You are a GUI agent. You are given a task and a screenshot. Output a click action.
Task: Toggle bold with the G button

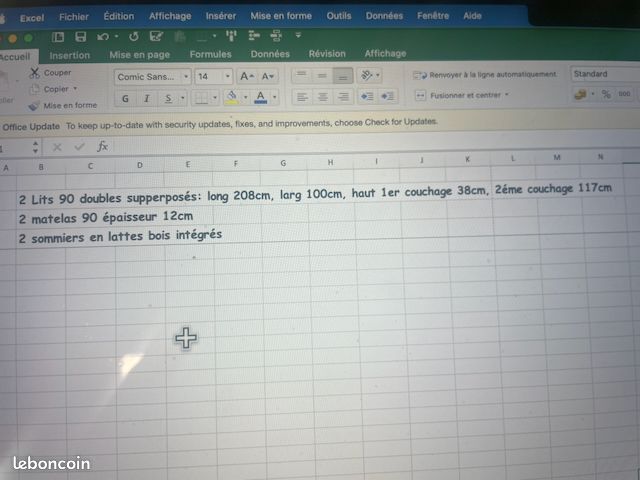pyautogui.click(x=125, y=99)
